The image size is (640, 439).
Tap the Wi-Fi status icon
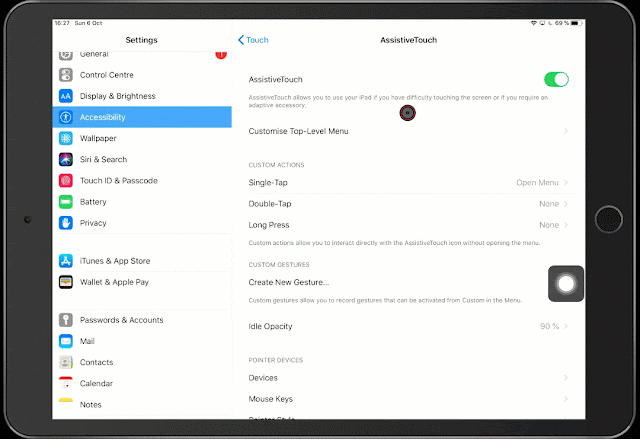point(533,23)
